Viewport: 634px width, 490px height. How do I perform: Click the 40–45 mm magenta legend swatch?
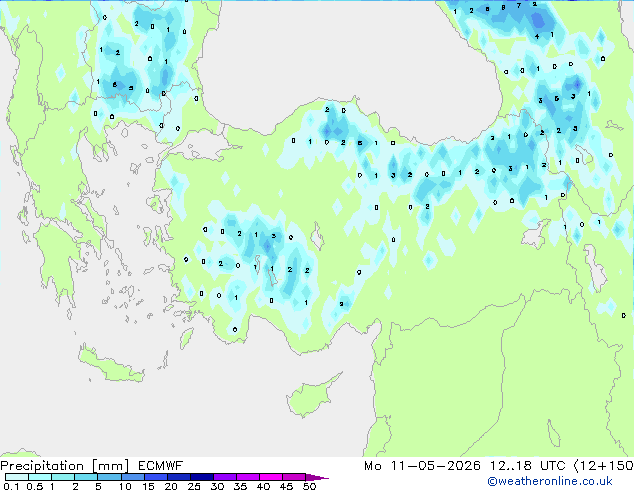[271, 477]
